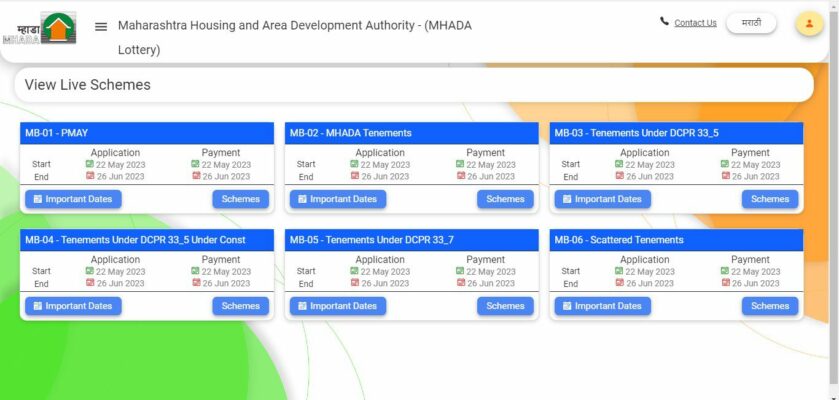Image resolution: width=839 pixels, height=400 pixels.
Task: Click the MHADA logo
Action: pyautogui.click(x=40, y=28)
